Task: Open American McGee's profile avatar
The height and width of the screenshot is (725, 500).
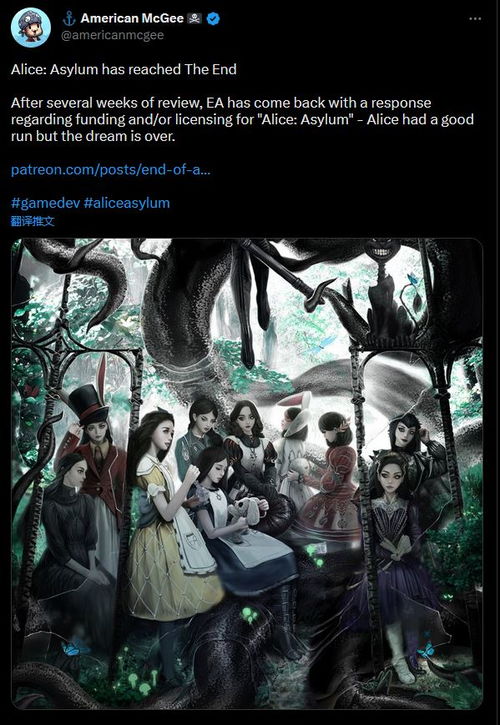Action: [31, 27]
